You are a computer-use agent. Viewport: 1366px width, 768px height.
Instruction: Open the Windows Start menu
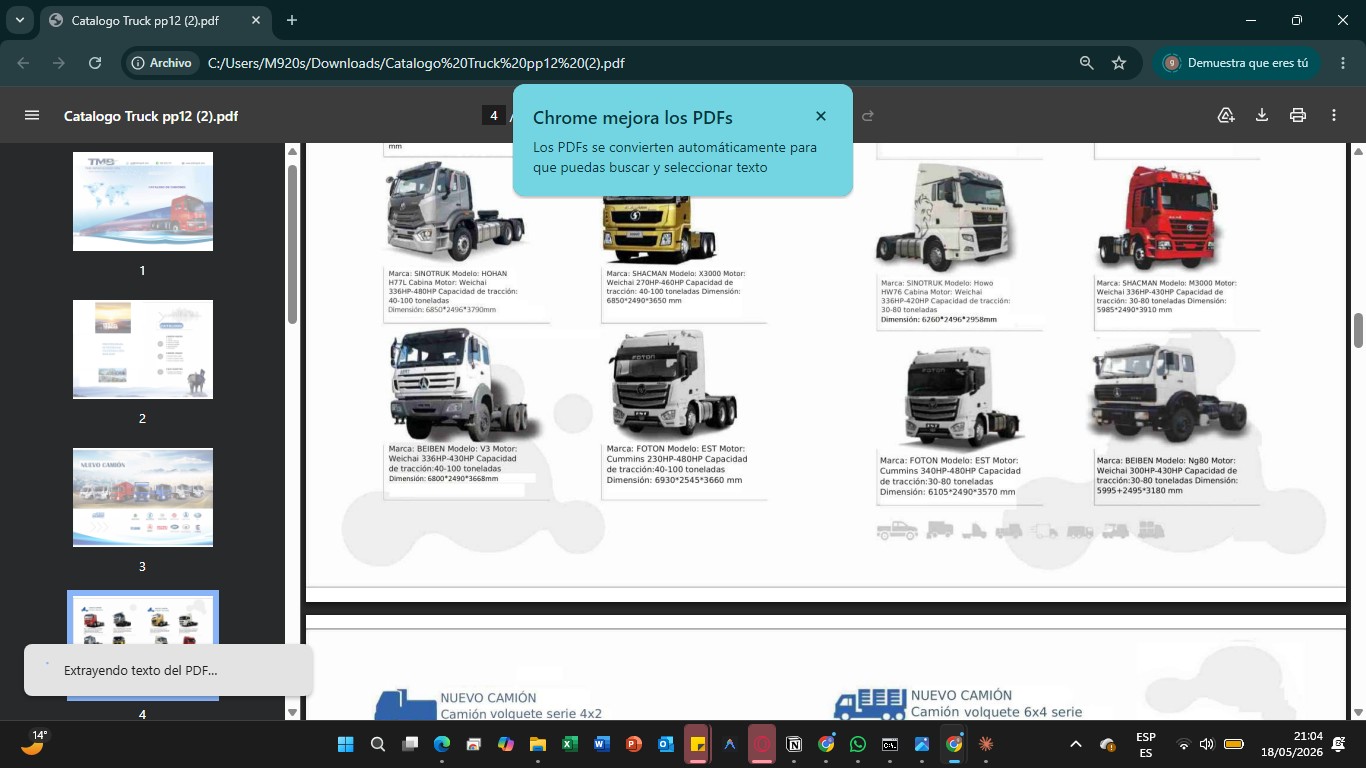pos(346,744)
